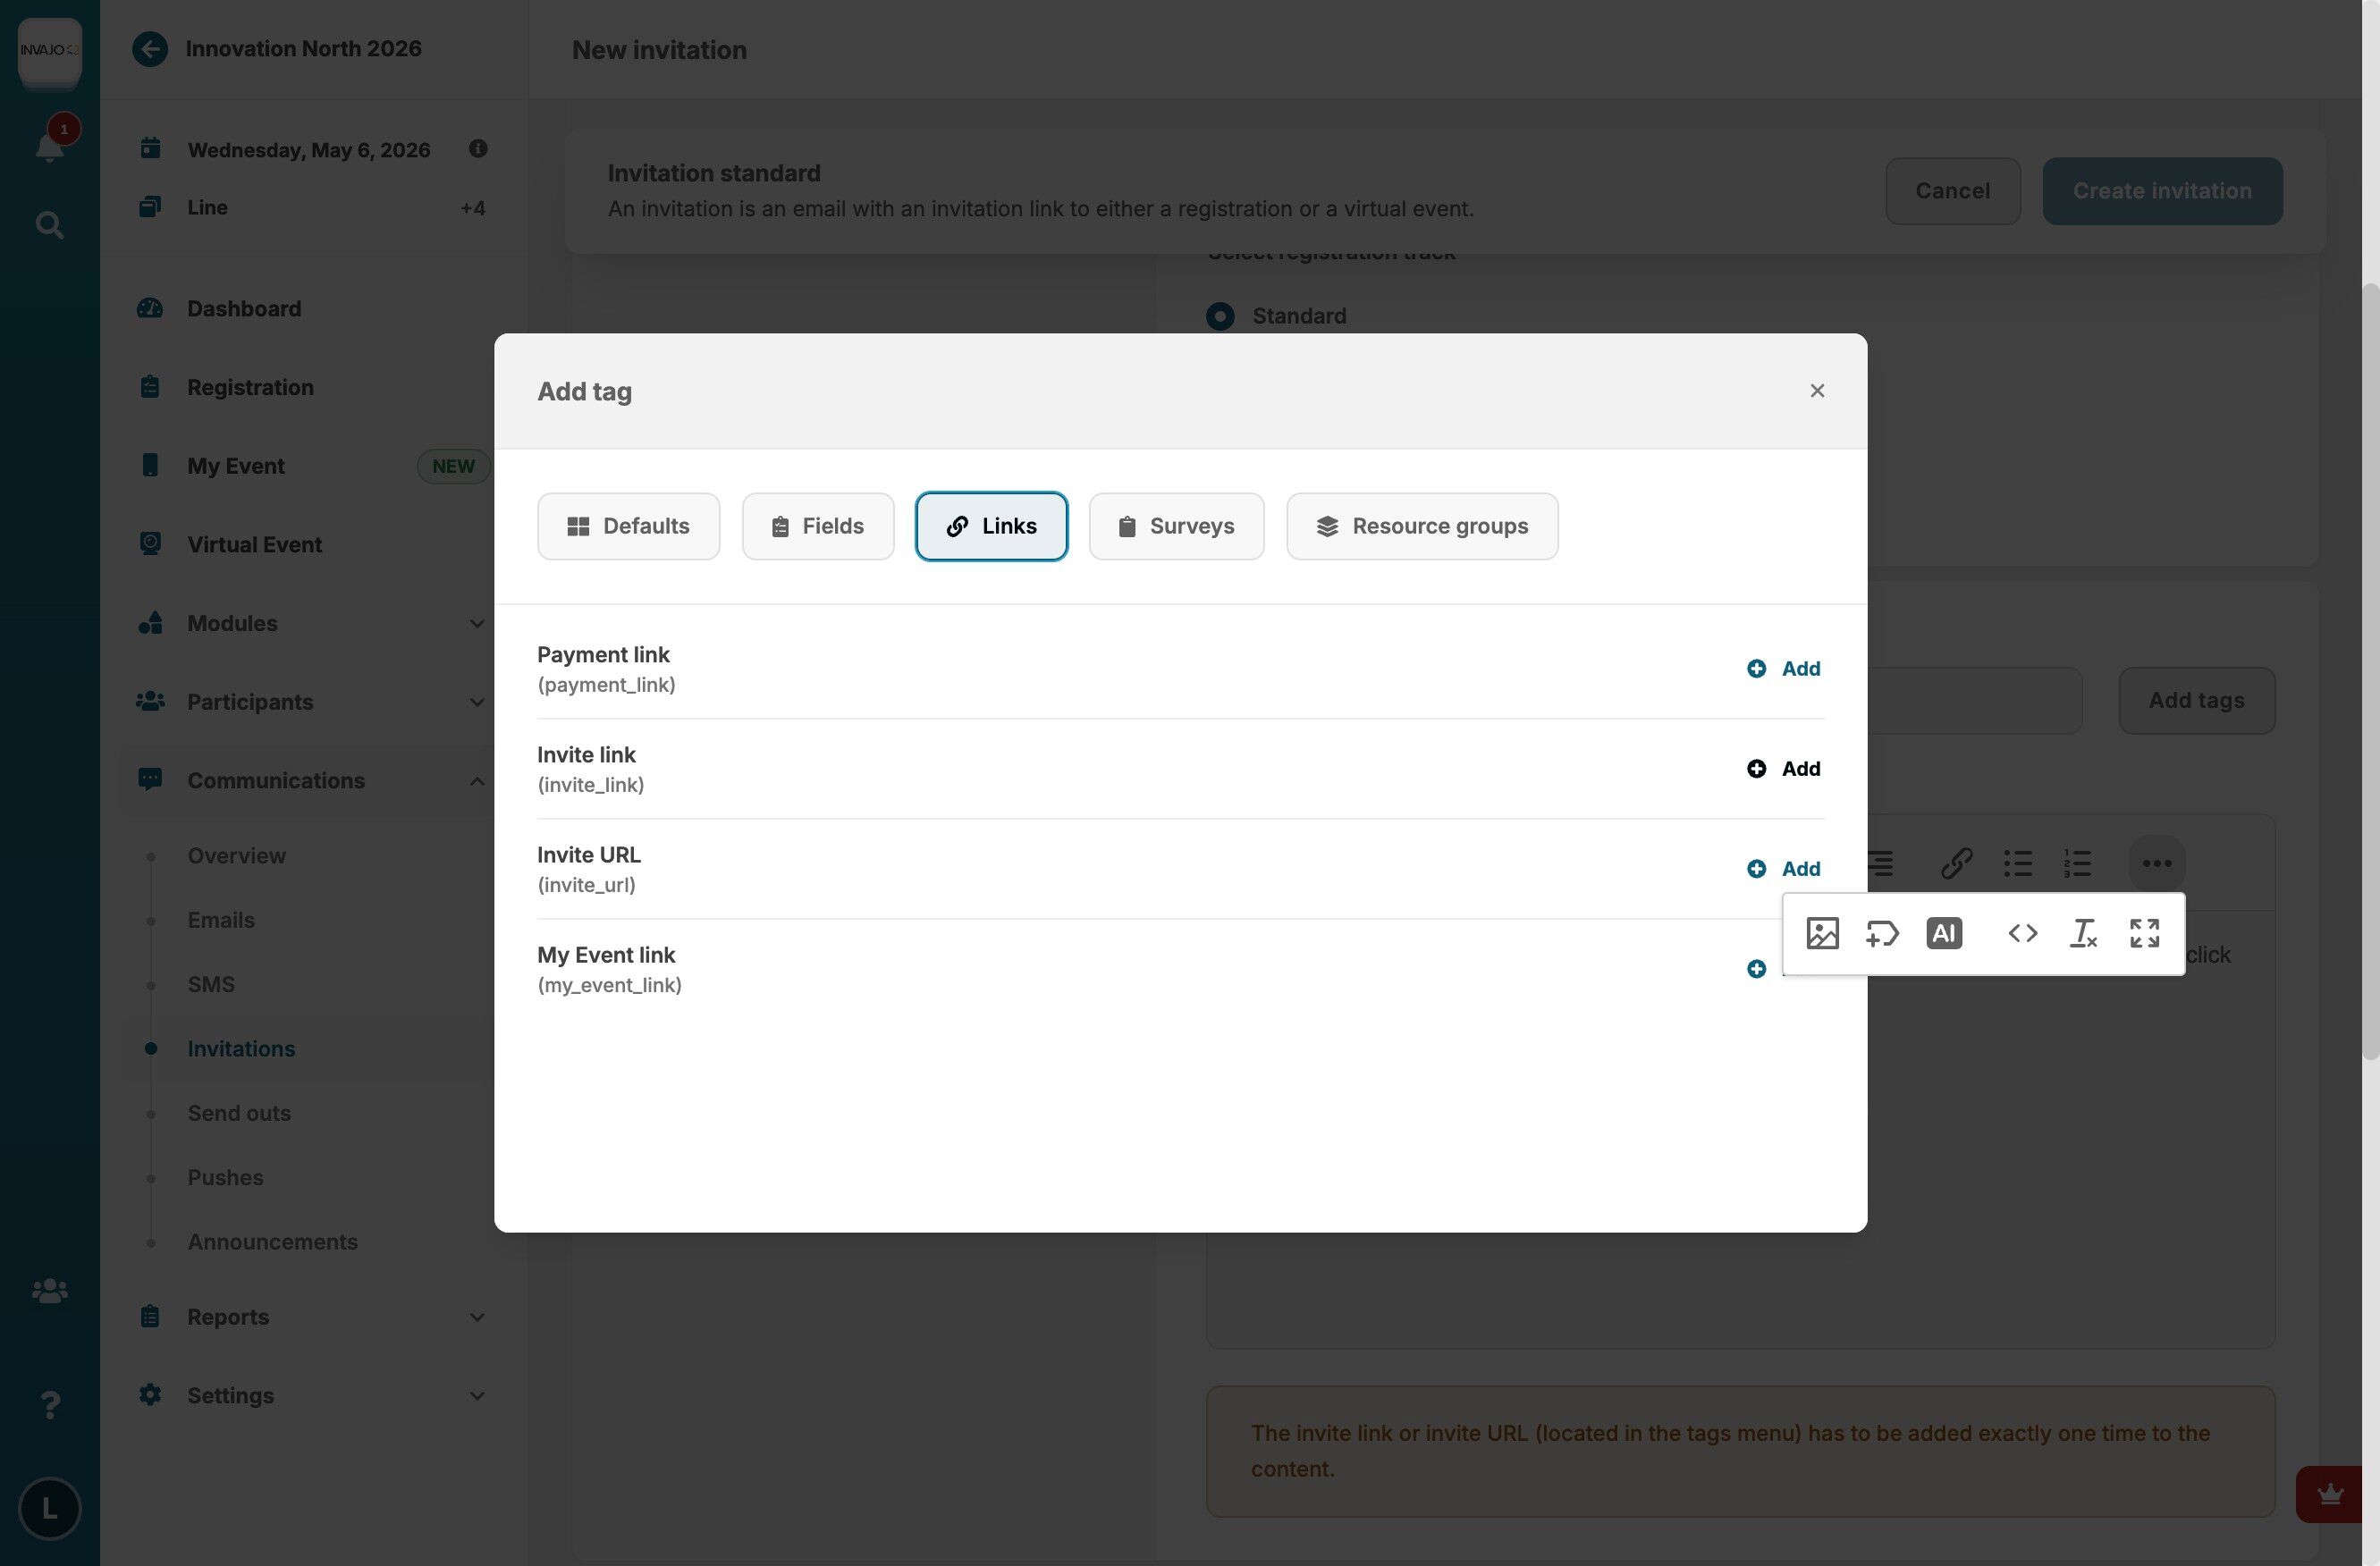
Task: Toggle fullscreen editor mode
Action: pyautogui.click(x=2144, y=933)
